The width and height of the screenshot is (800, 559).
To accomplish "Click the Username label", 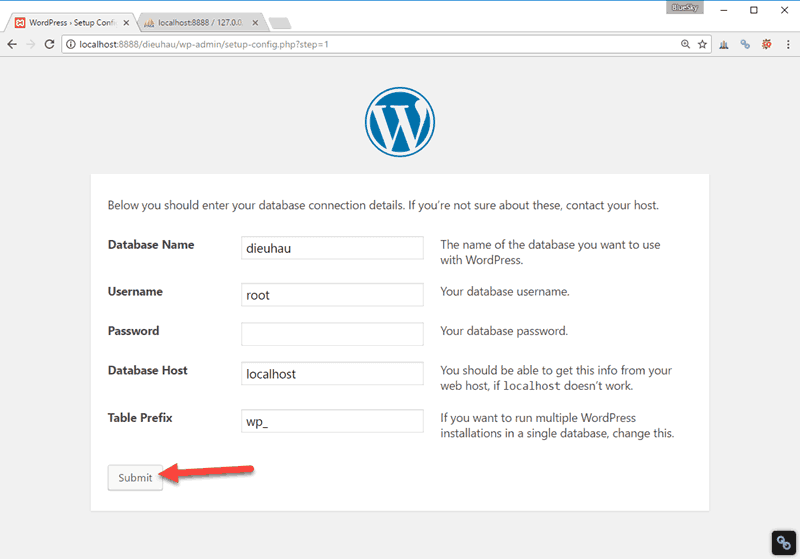I will click(135, 292).
